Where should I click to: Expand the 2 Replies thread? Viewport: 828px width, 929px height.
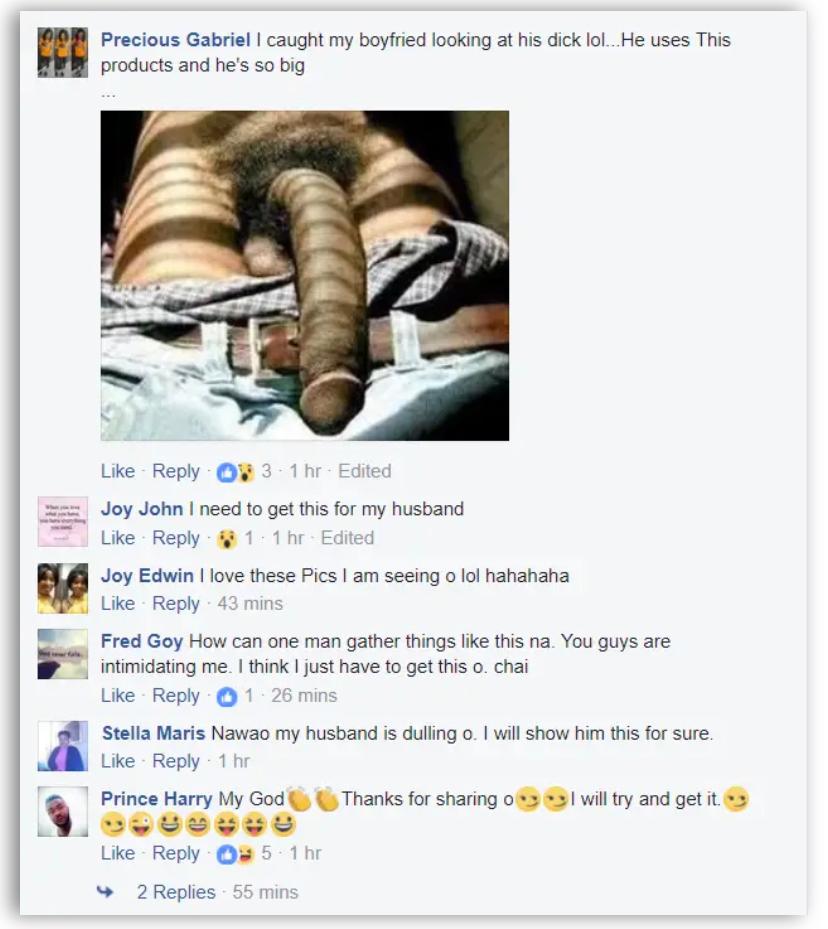(x=176, y=892)
